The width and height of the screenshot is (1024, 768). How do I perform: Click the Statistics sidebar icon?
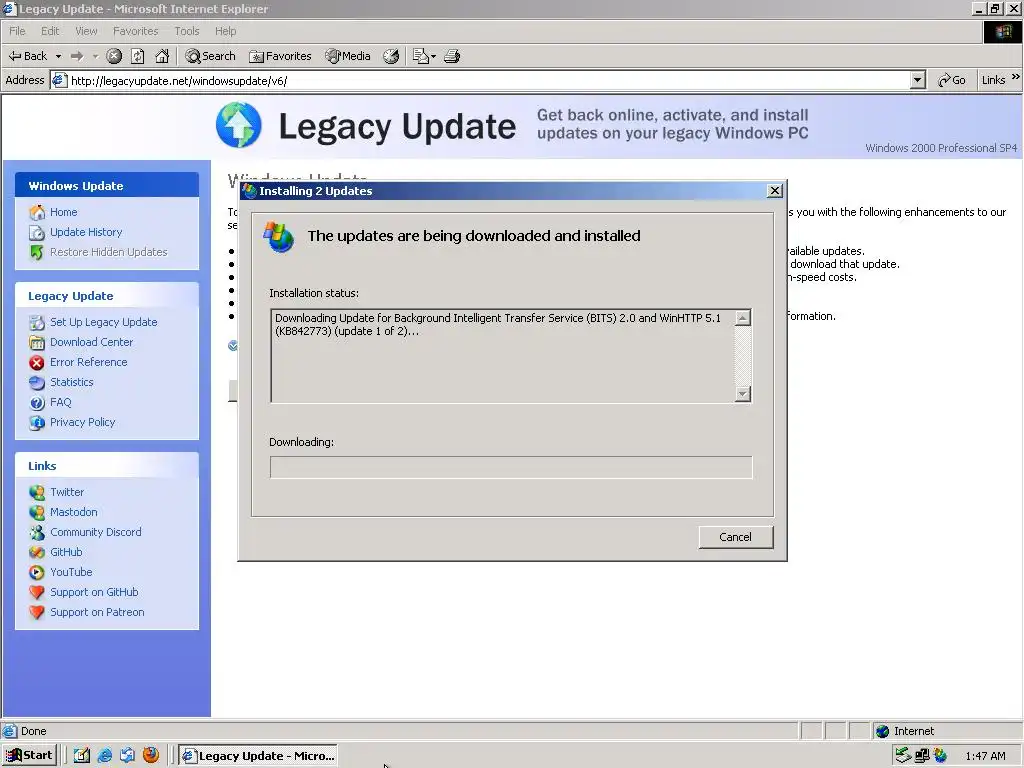pyautogui.click(x=37, y=383)
